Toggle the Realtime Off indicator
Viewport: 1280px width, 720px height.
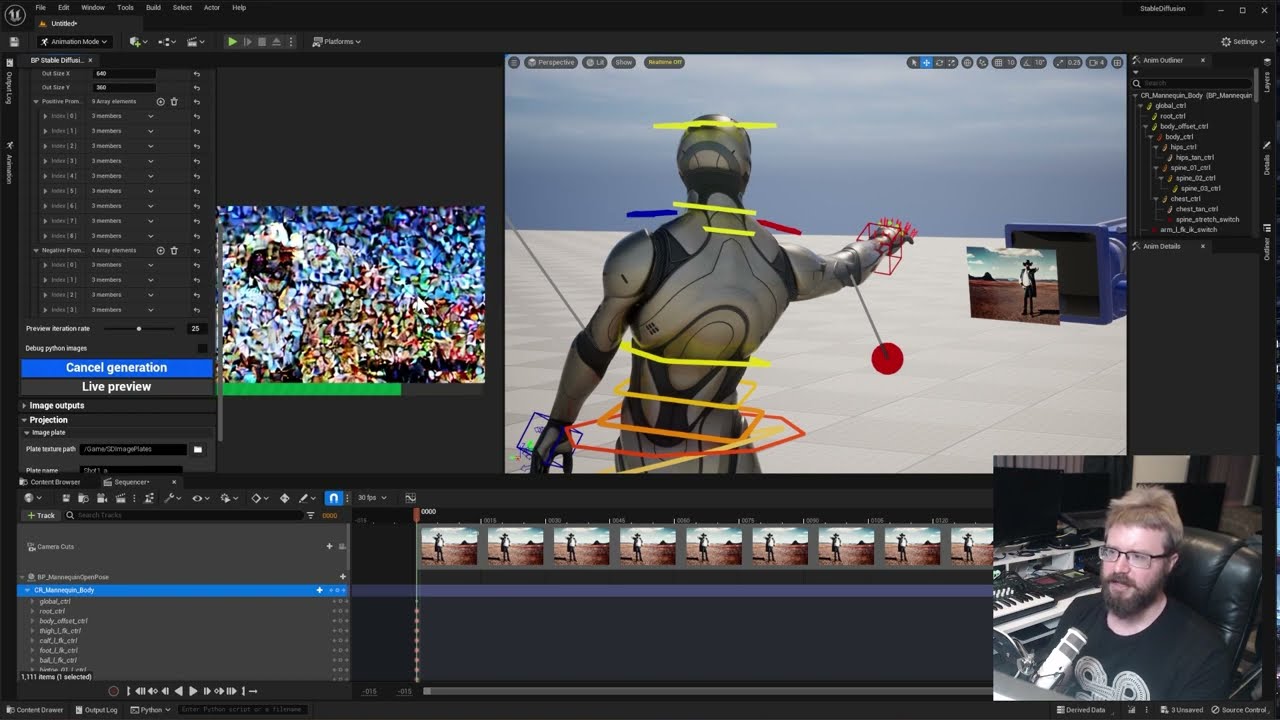664,62
